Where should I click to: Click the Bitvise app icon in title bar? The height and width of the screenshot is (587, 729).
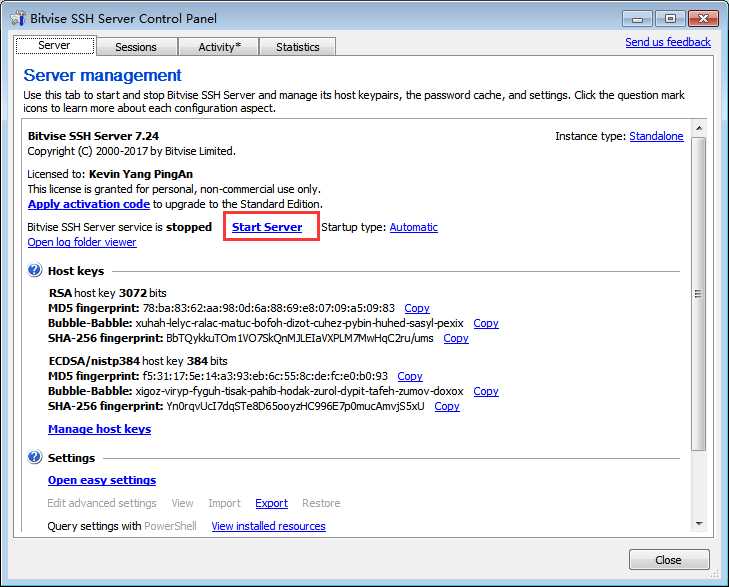point(18,18)
